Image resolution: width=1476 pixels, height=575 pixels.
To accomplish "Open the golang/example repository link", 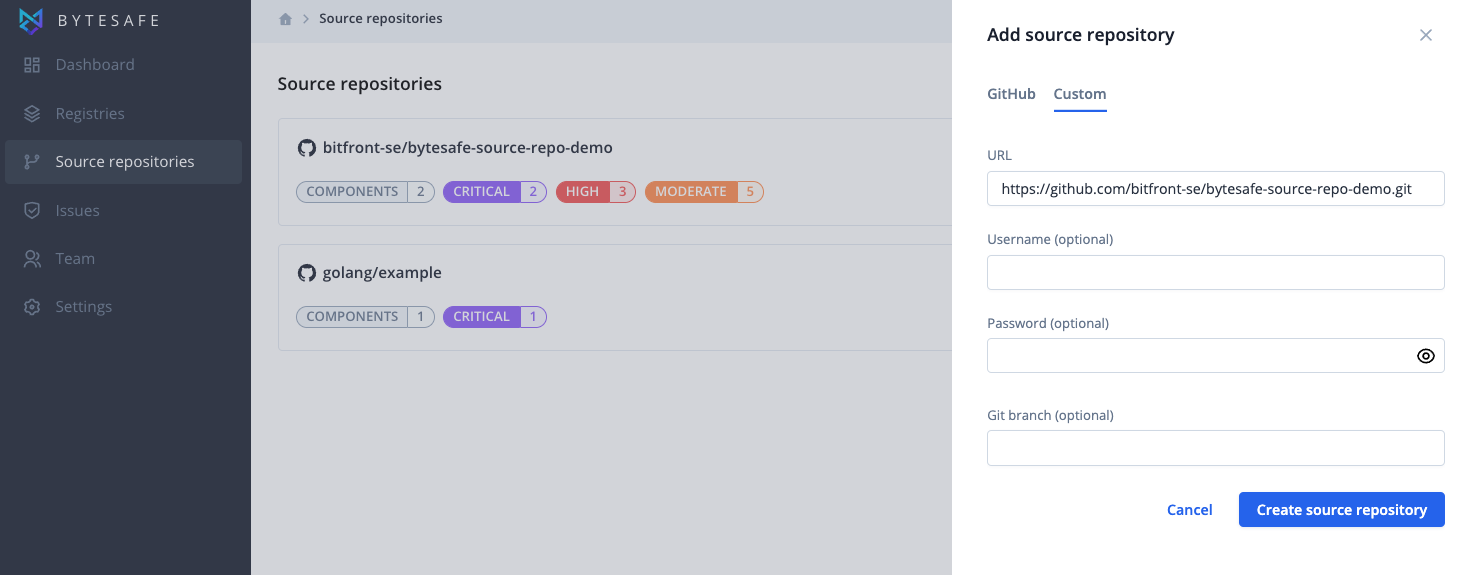I will click(x=382, y=273).
